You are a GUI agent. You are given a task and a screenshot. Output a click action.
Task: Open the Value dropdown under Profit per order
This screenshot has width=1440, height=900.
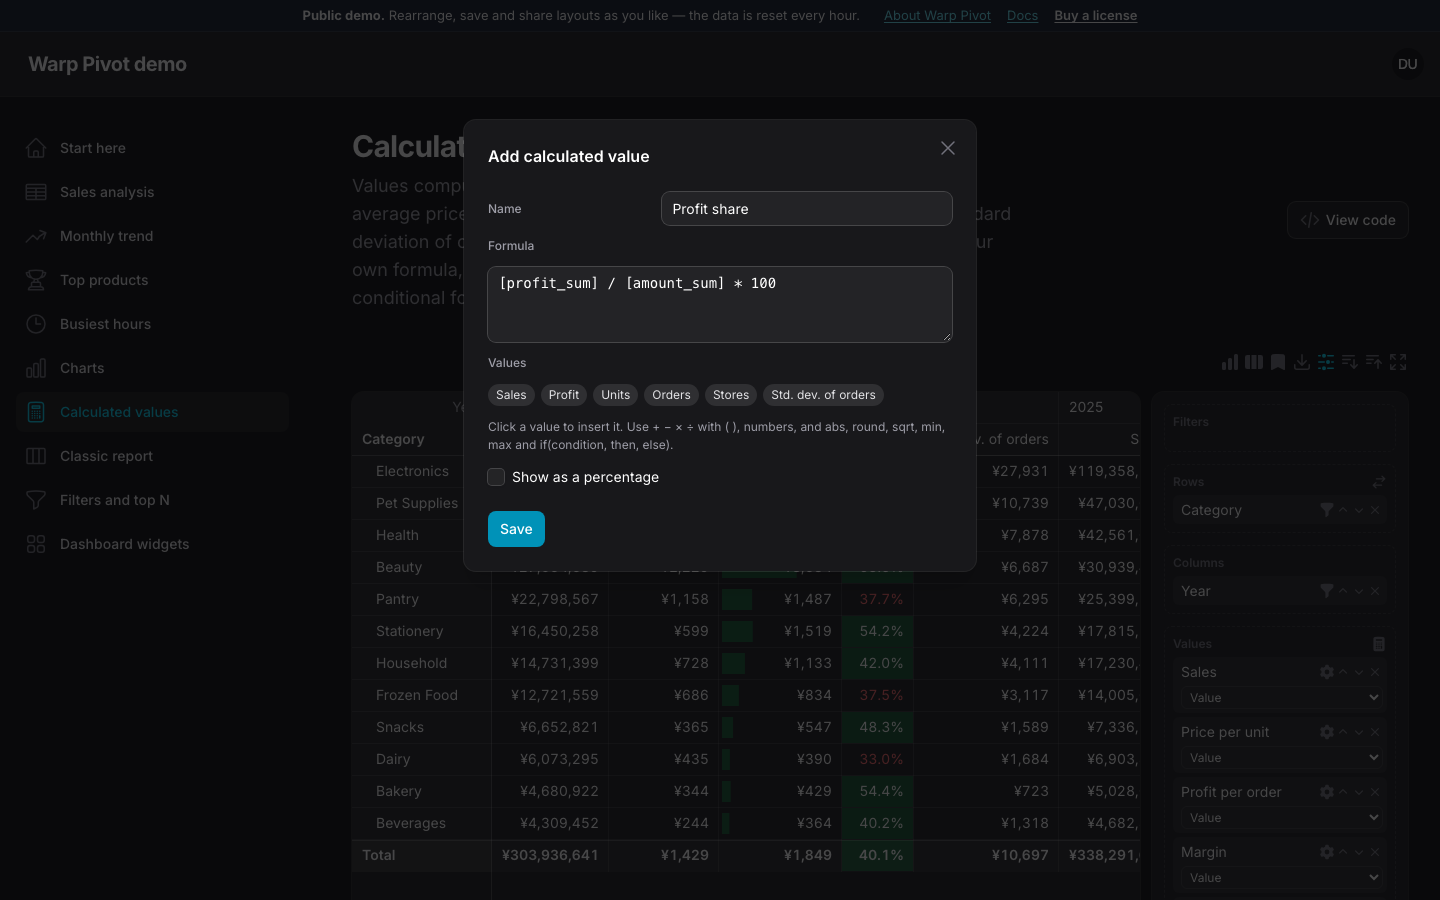coord(1283,818)
